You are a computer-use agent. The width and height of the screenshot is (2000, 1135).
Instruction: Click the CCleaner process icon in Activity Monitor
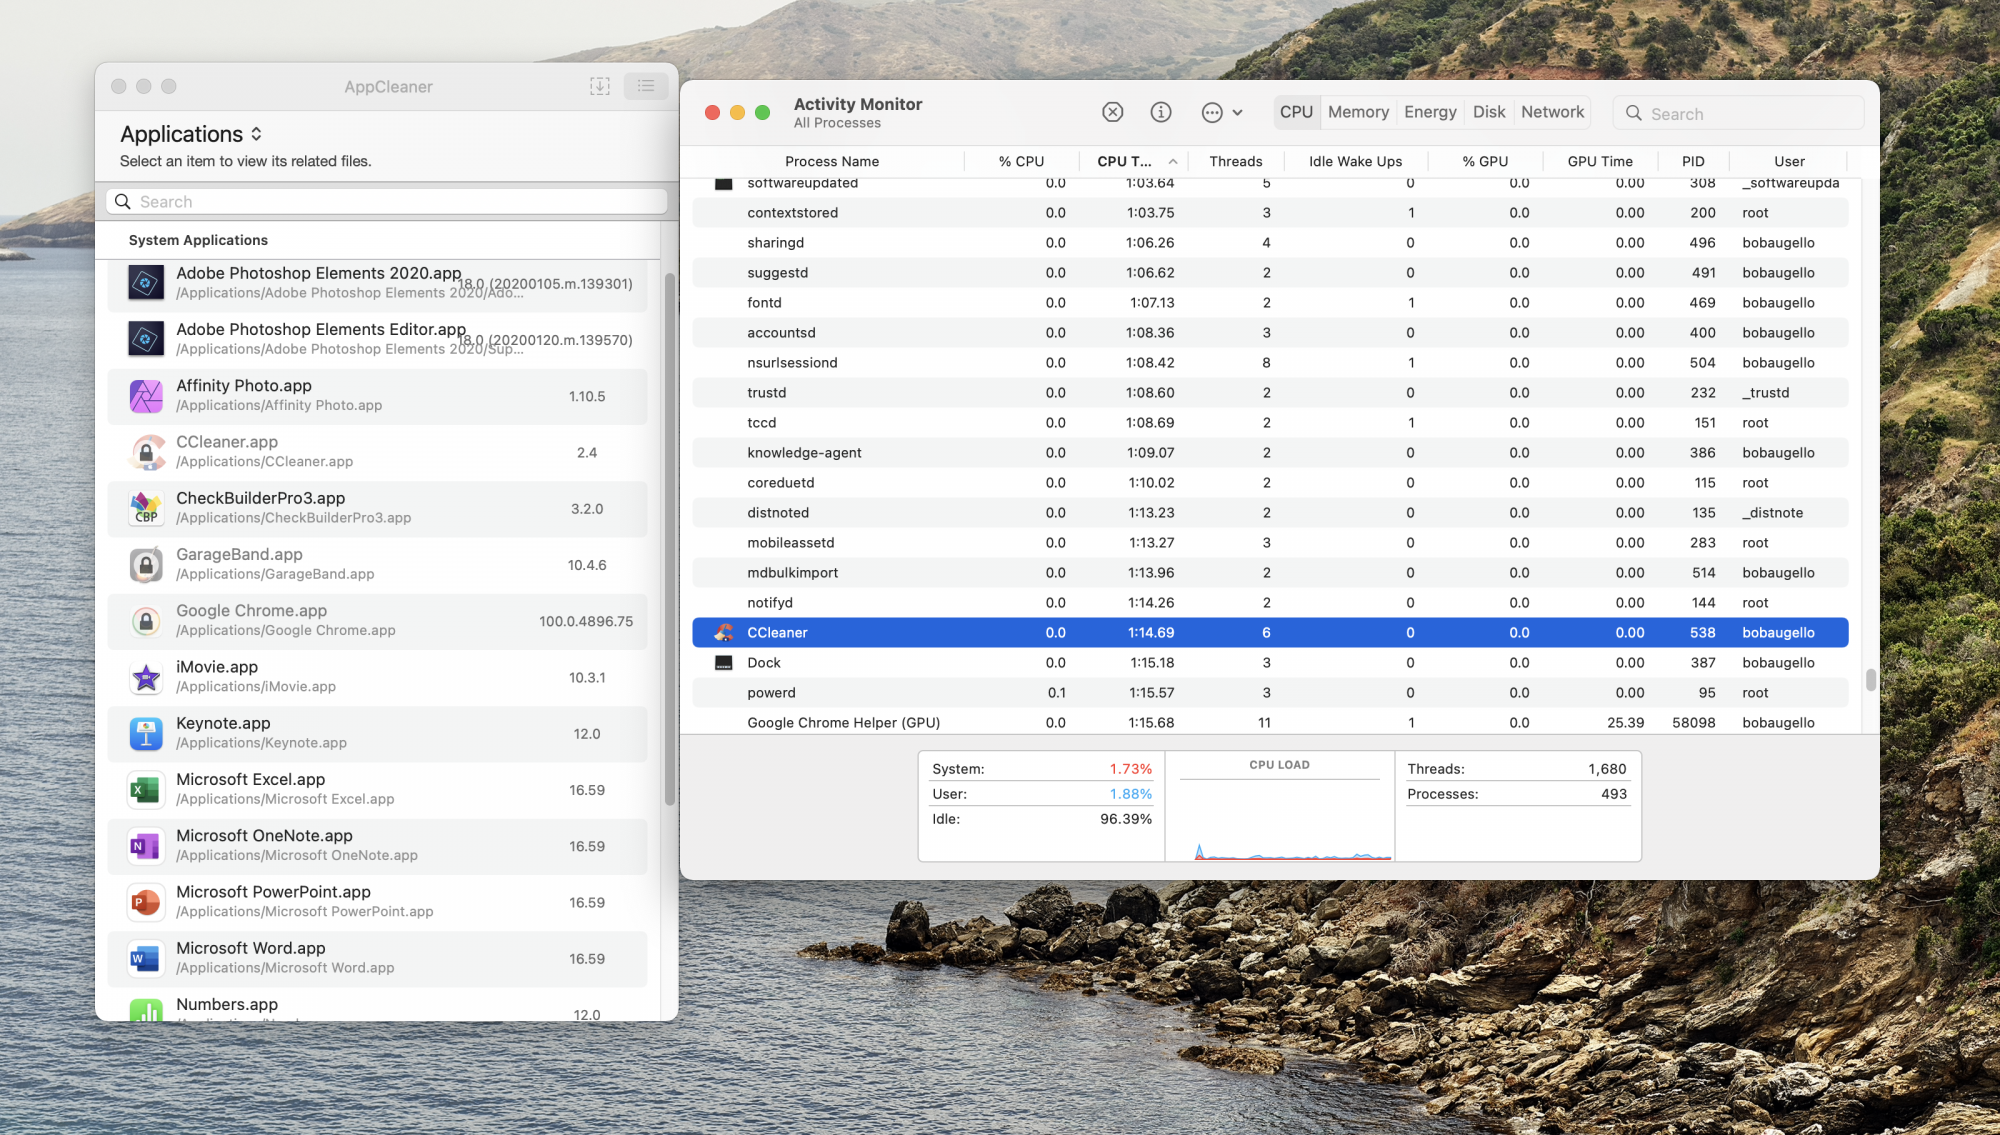724,632
